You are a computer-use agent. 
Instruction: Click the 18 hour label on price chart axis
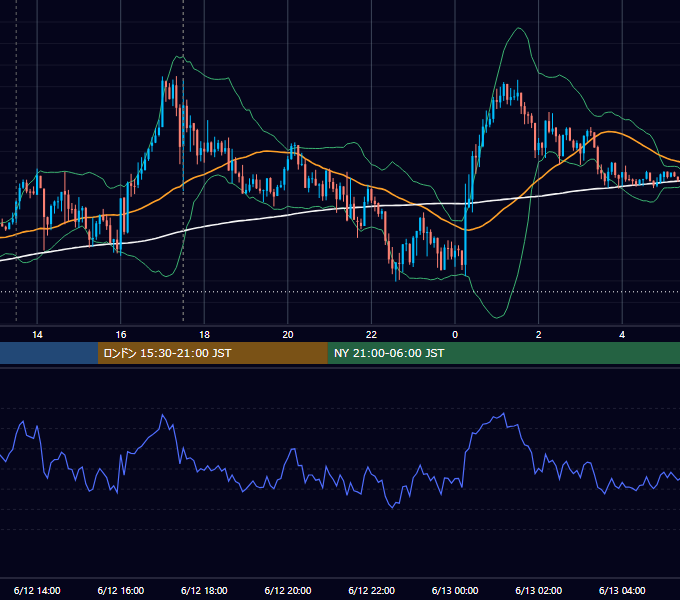click(x=204, y=335)
